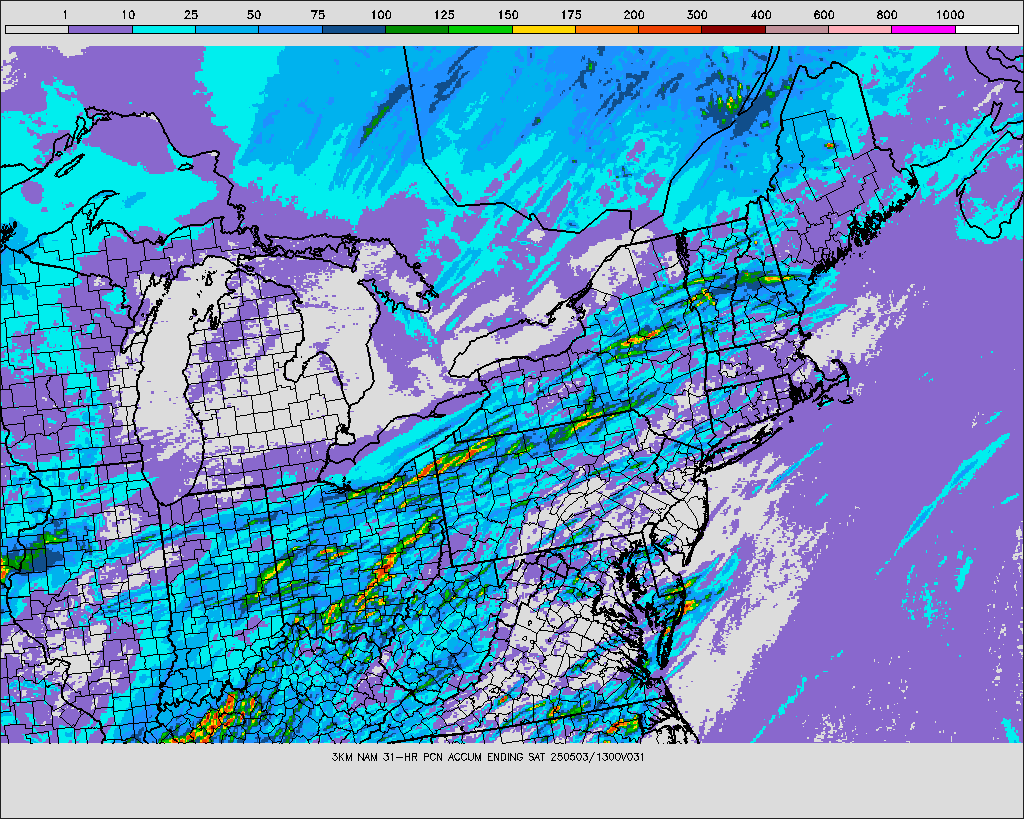The width and height of the screenshot is (1024, 819).
Task: Click the legend label "1"
Action: tap(65, 14)
